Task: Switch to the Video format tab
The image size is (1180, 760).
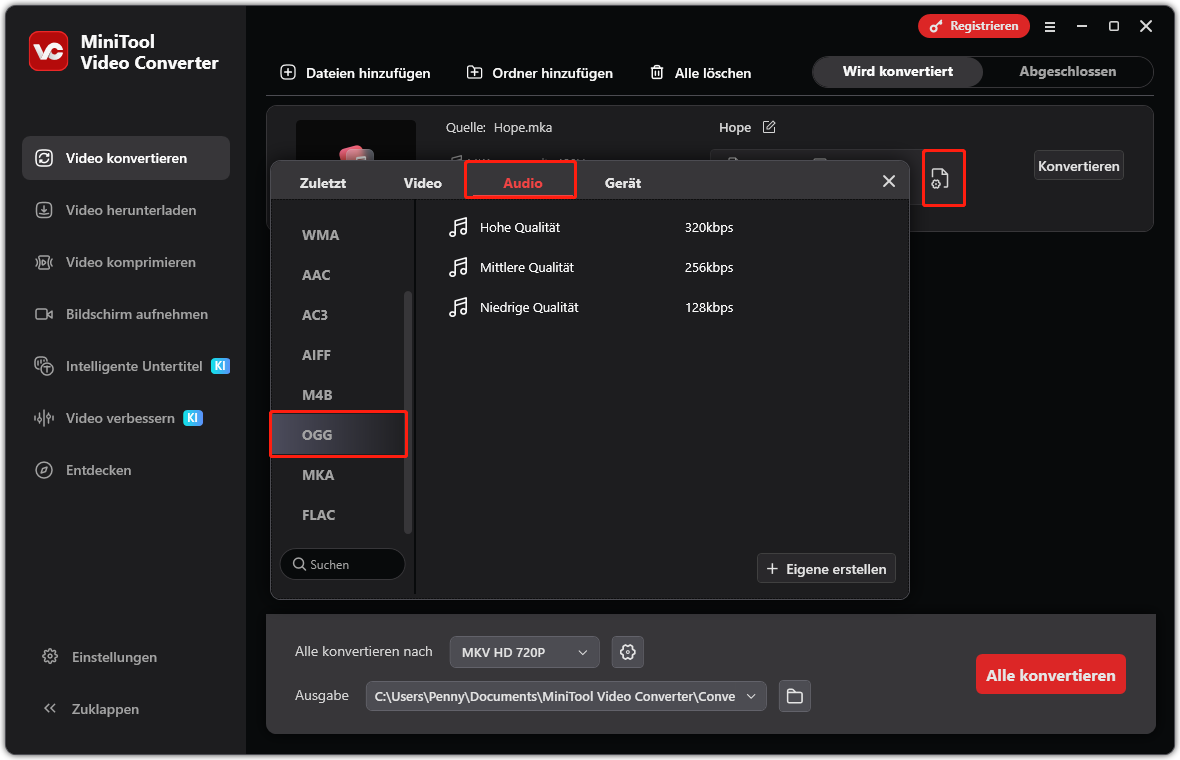Action: [x=422, y=183]
